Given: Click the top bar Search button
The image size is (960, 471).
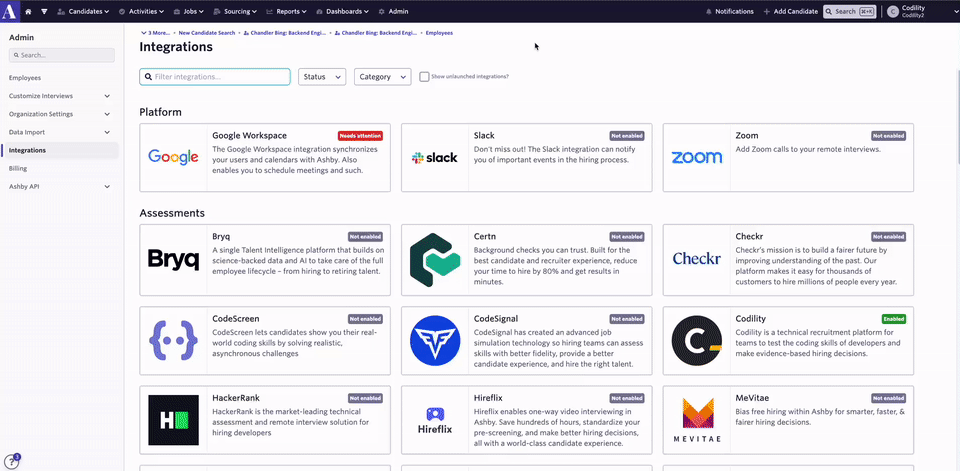Looking at the screenshot, I should click(x=849, y=12).
